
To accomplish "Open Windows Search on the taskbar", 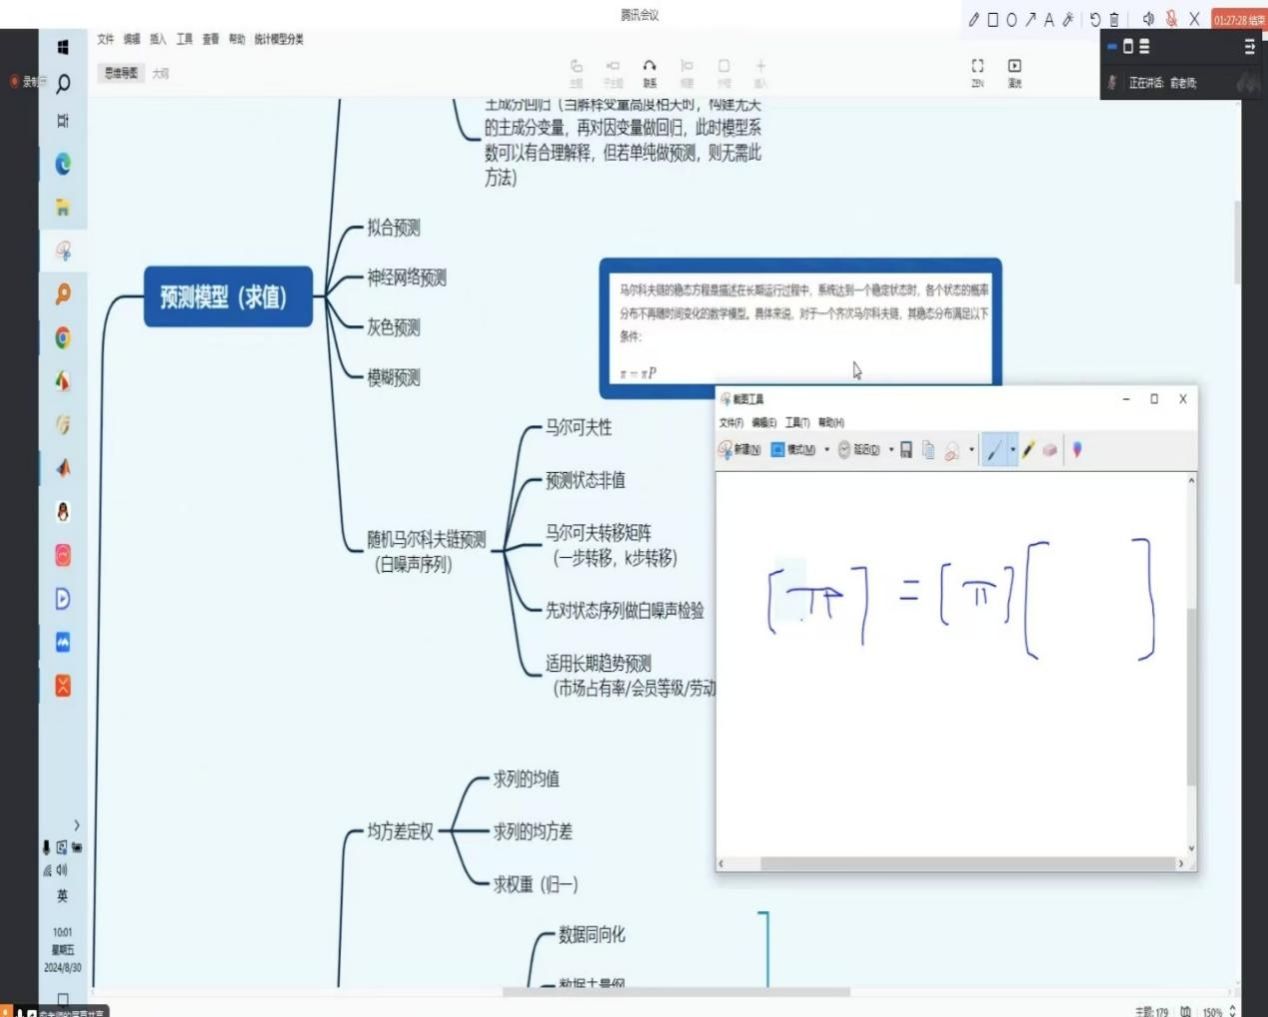I will click(x=63, y=83).
